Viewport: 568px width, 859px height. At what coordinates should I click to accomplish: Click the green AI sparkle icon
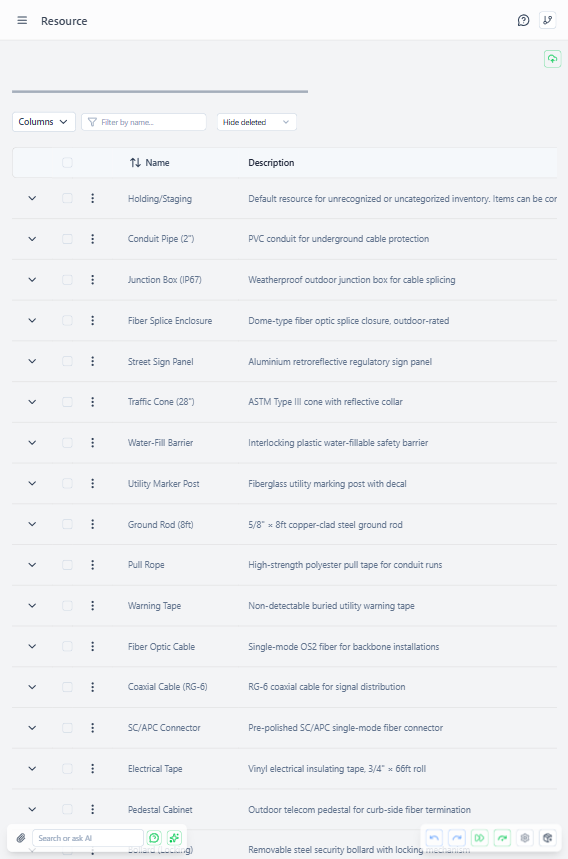click(x=174, y=838)
